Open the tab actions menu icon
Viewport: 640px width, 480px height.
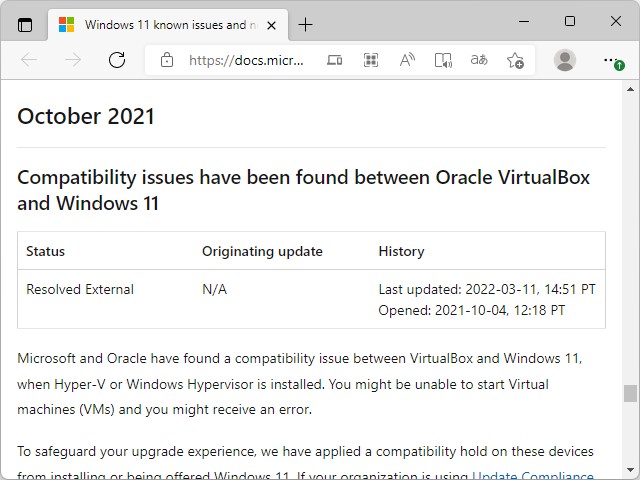point(25,24)
